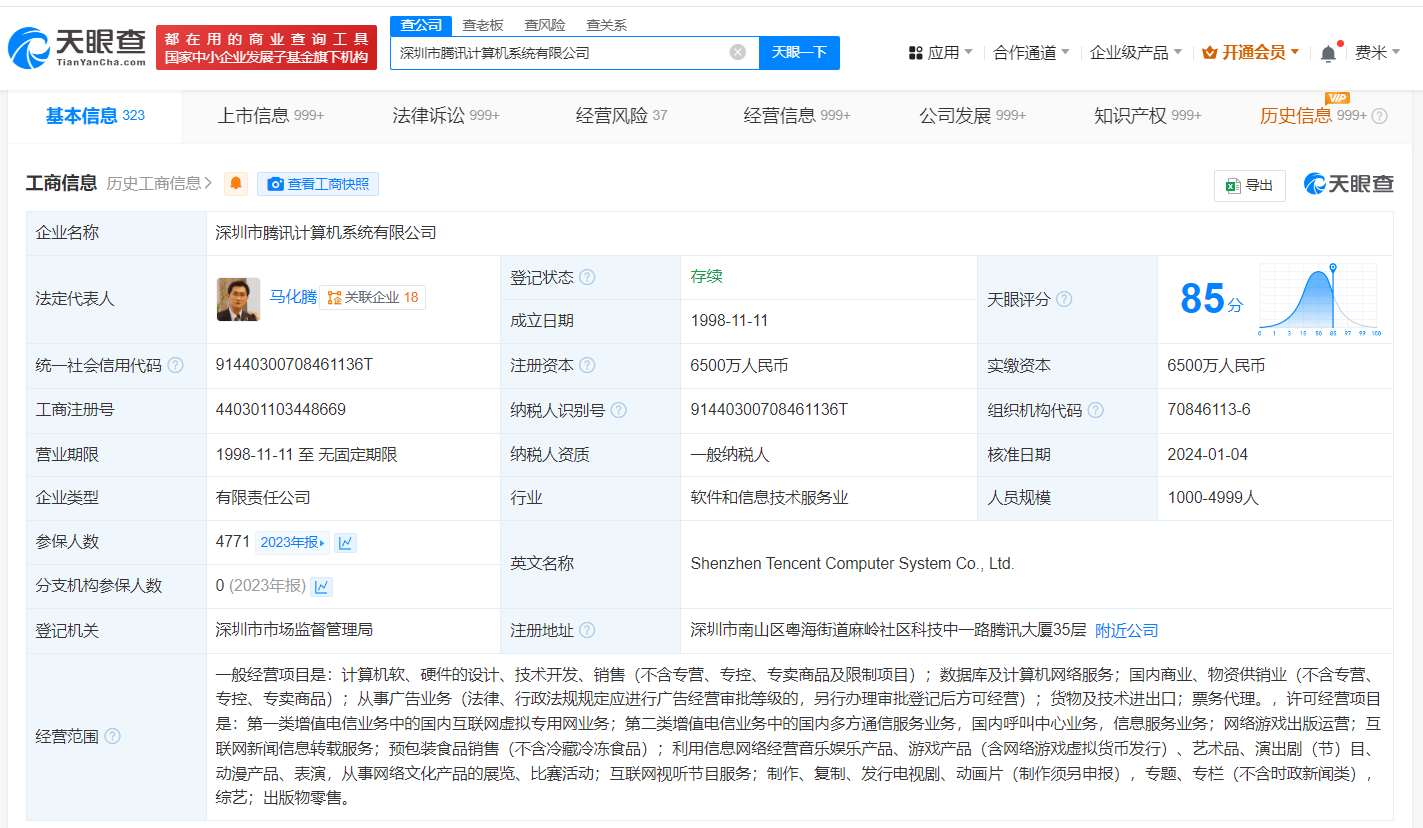Open the 经营信息 tab
This screenshot has height=828, width=1423.
tap(797, 116)
